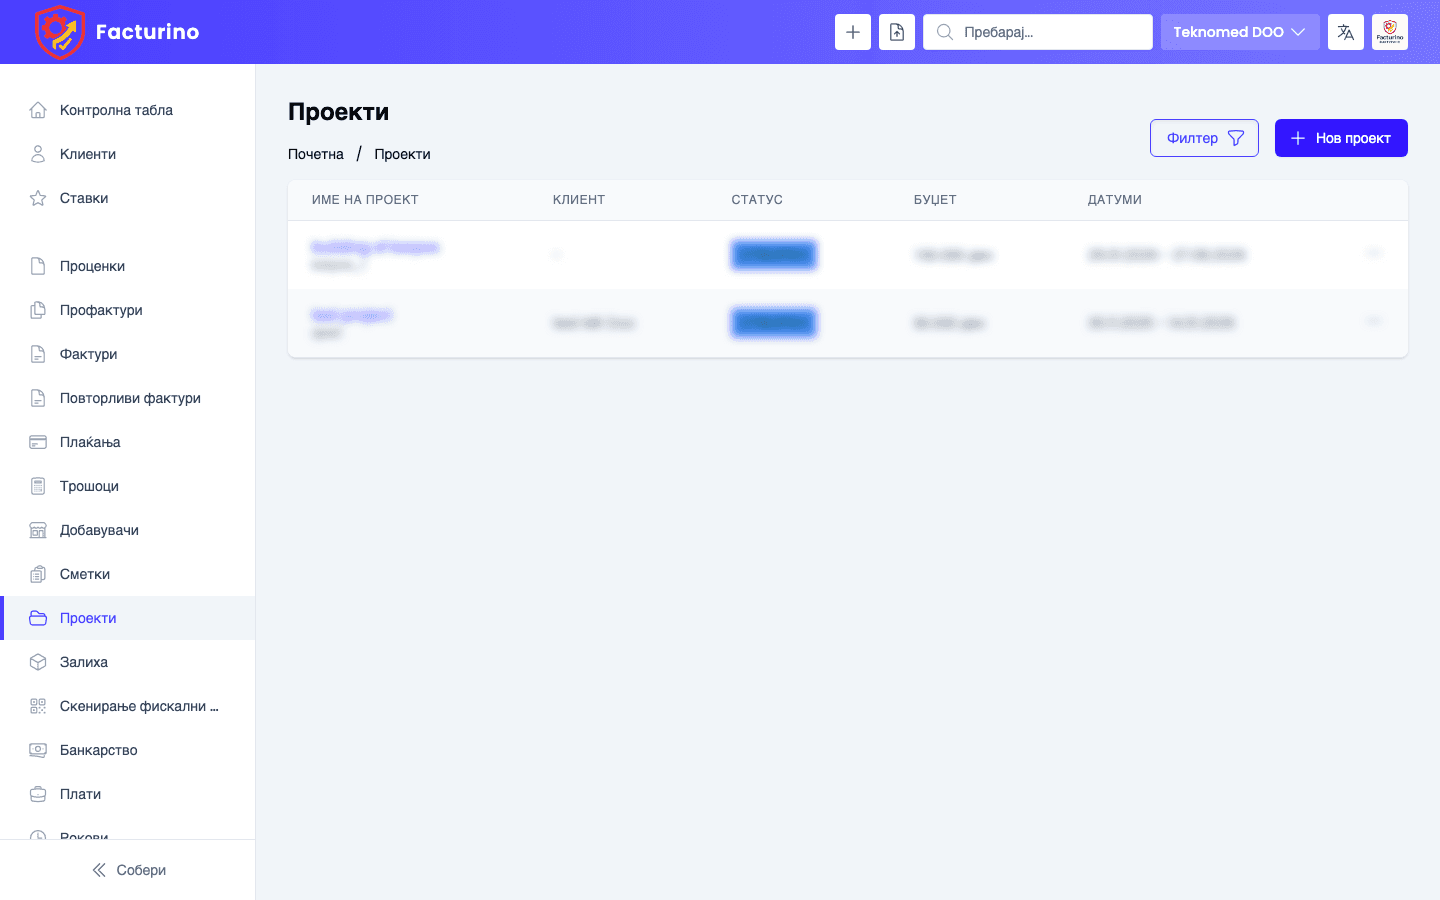
Task: Expand the first project row actions arrow
Action: click(1374, 254)
